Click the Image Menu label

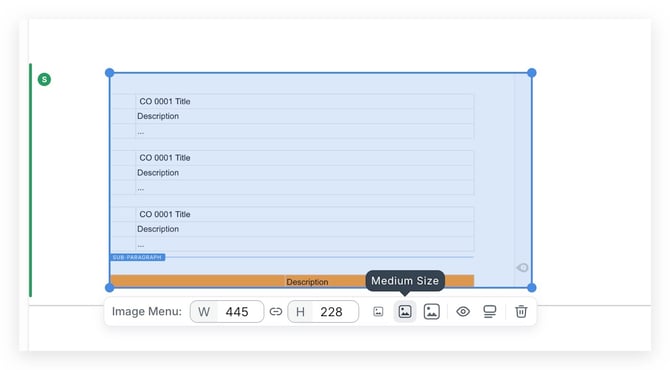(147, 311)
